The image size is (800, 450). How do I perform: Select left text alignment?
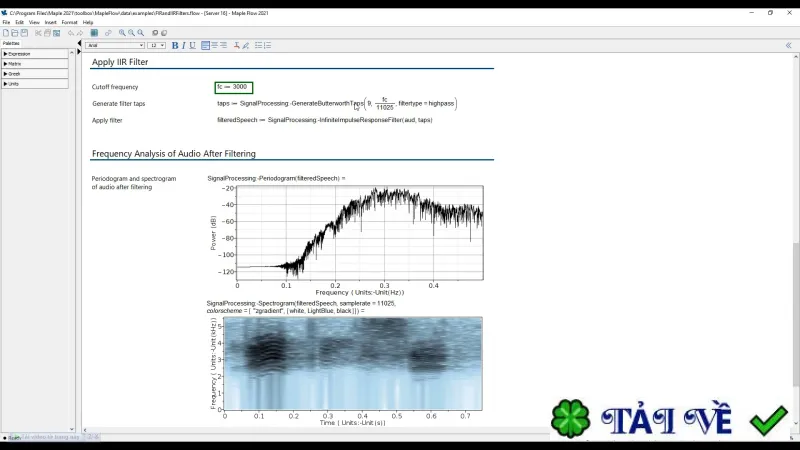click(205, 45)
